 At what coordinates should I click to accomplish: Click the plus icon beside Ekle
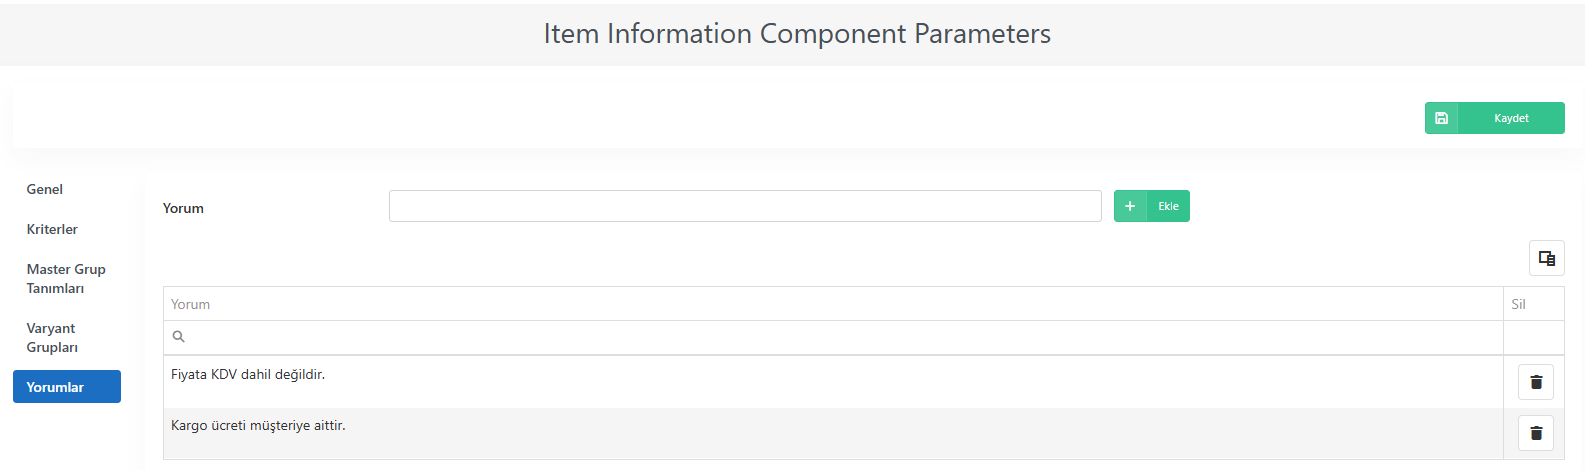(1130, 206)
